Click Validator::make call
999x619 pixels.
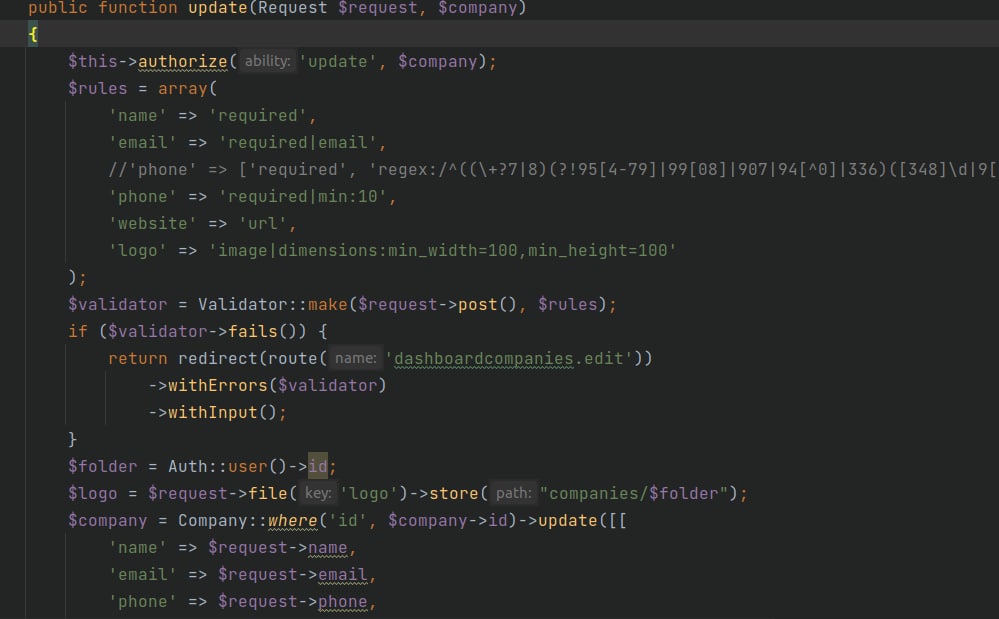click(273, 304)
